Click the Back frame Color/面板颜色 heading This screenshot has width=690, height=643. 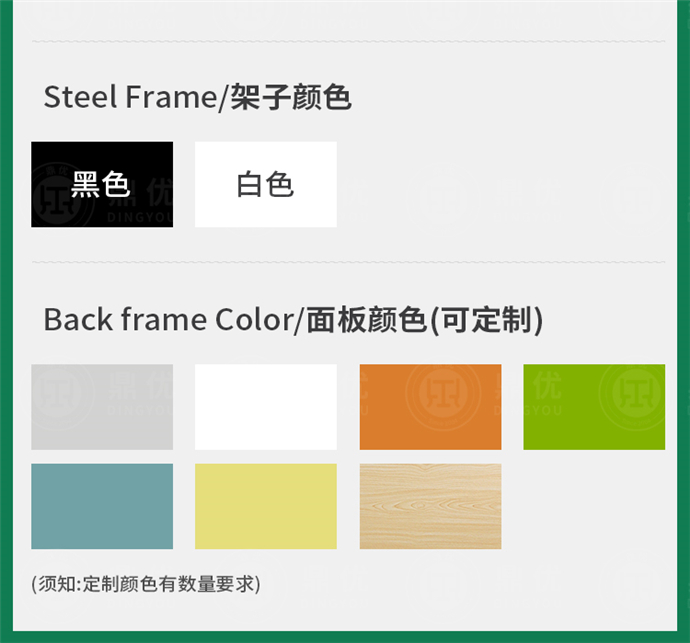[x=293, y=320]
